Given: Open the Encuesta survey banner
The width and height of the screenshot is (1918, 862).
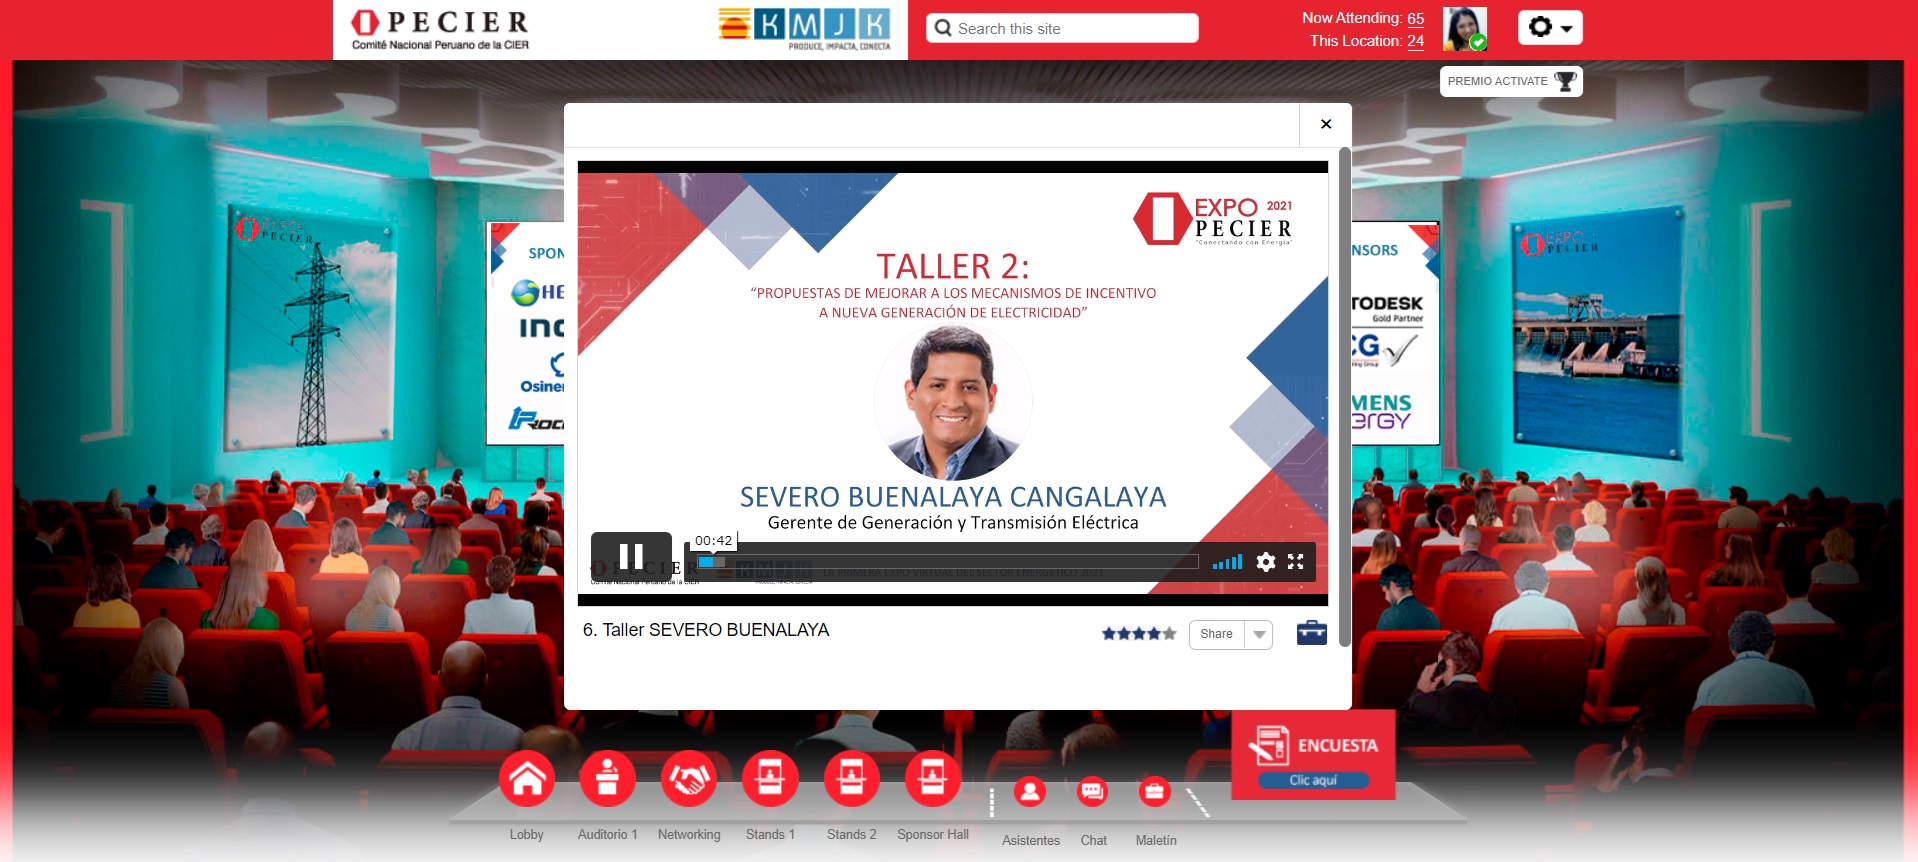Looking at the screenshot, I should tap(1313, 755).
